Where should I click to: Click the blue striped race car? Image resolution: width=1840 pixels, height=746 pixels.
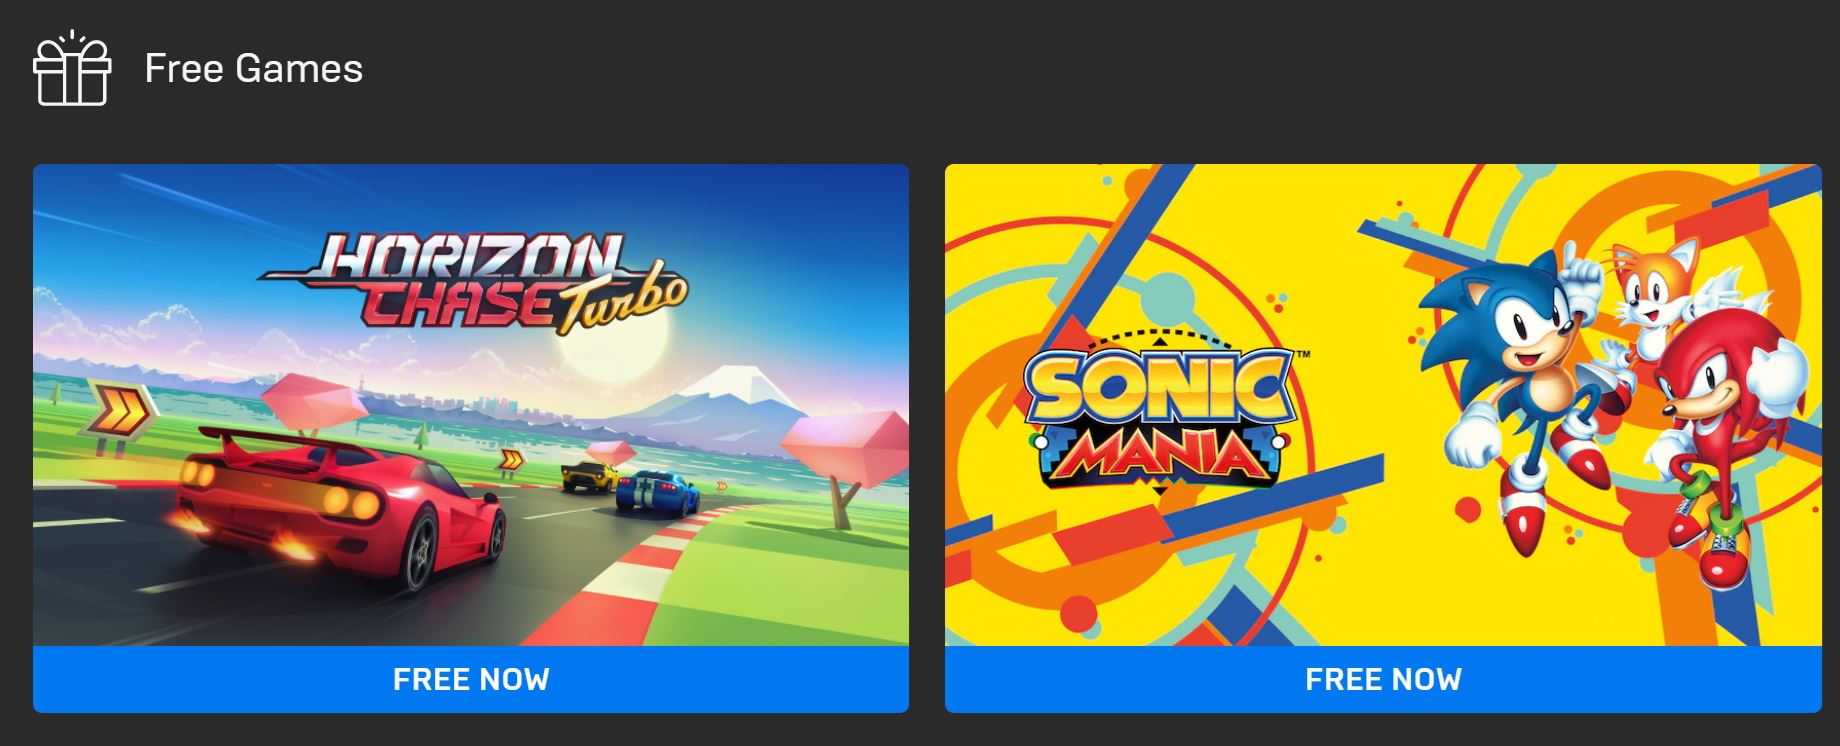[x=657, y=490]
